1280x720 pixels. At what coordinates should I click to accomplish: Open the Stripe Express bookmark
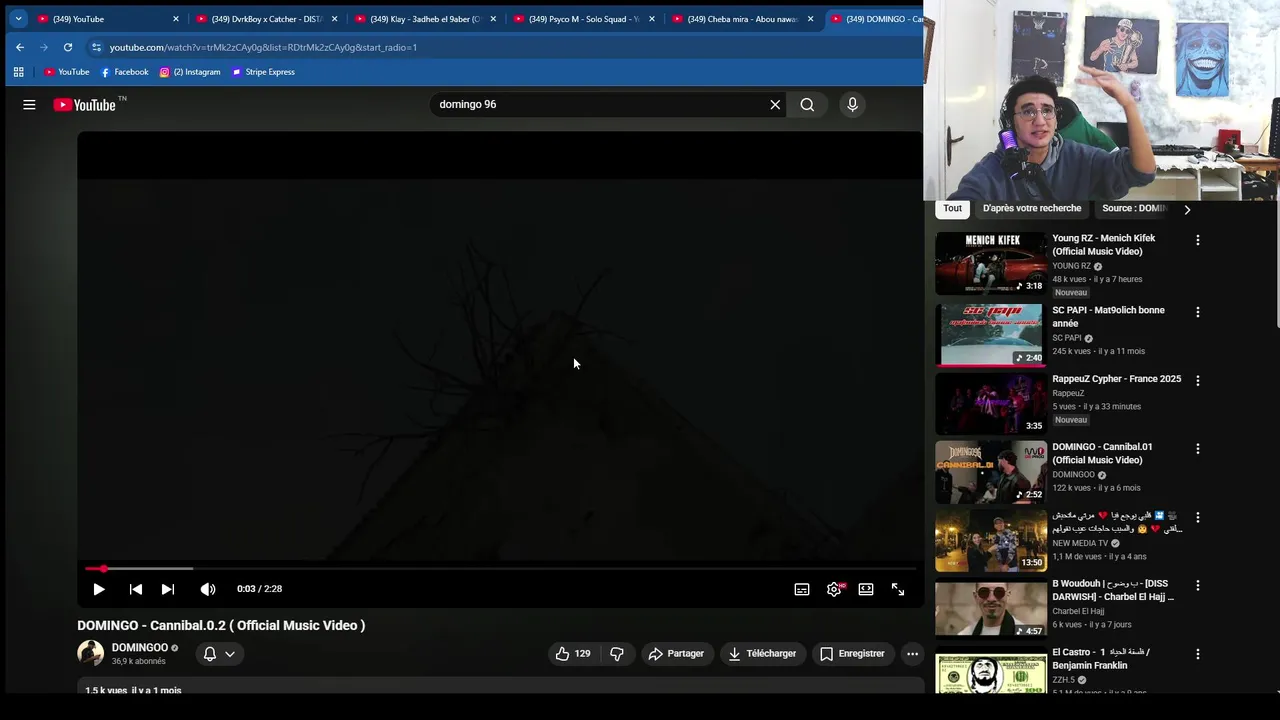(263, 72)
